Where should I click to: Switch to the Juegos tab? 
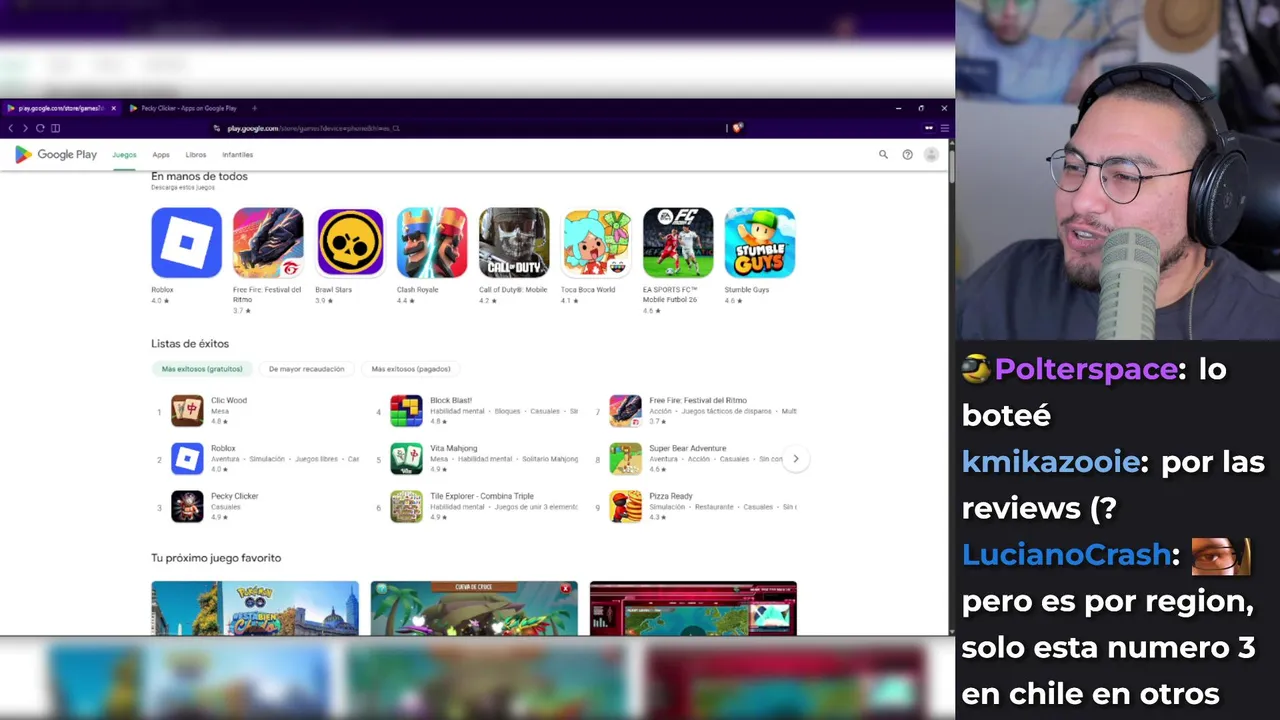pos(124,155)
